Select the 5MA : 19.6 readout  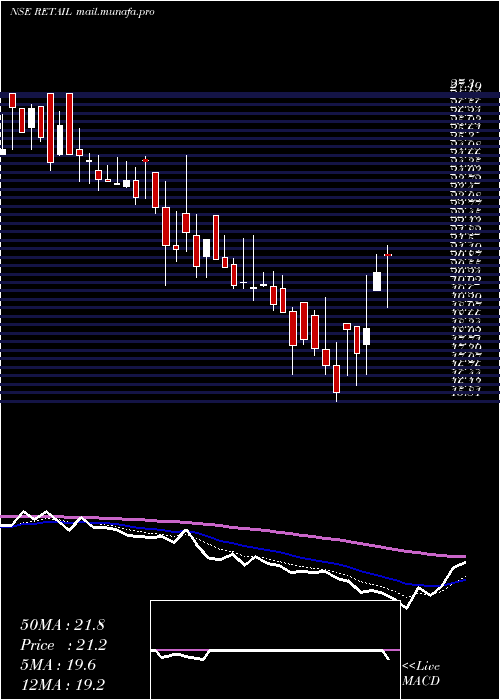click(x=58, y=665)
